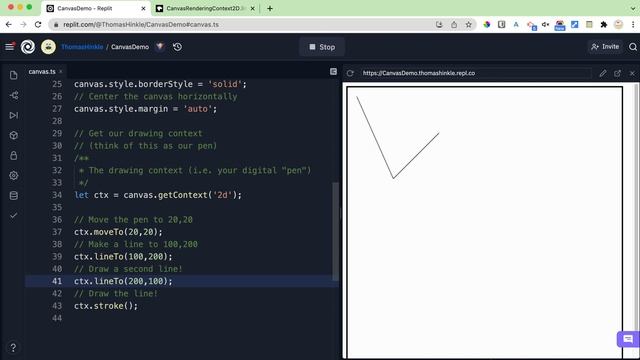Click the line 25 borderStyle code

[160, 84]
